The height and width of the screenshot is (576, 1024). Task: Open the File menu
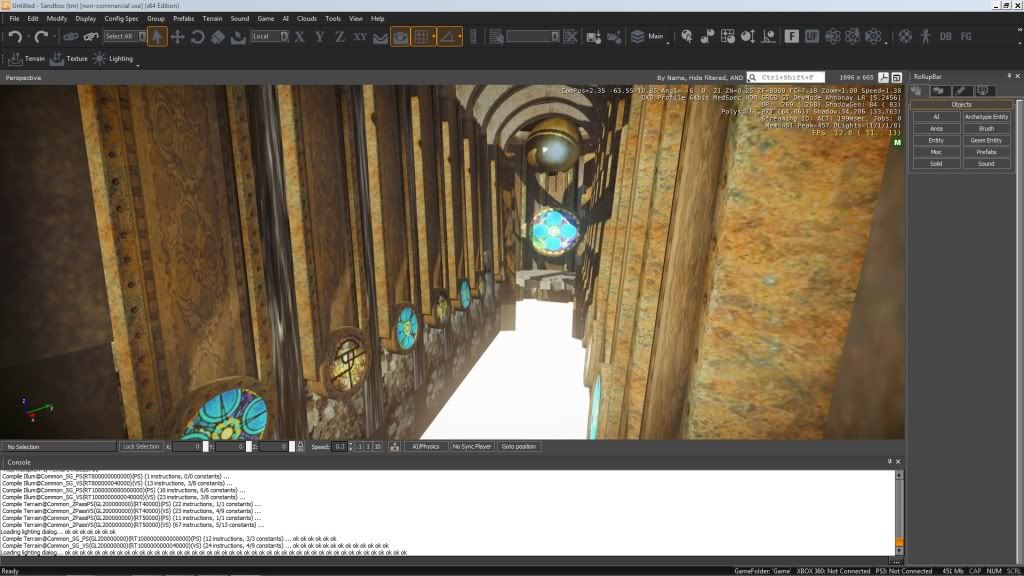[x=14, y=18]
